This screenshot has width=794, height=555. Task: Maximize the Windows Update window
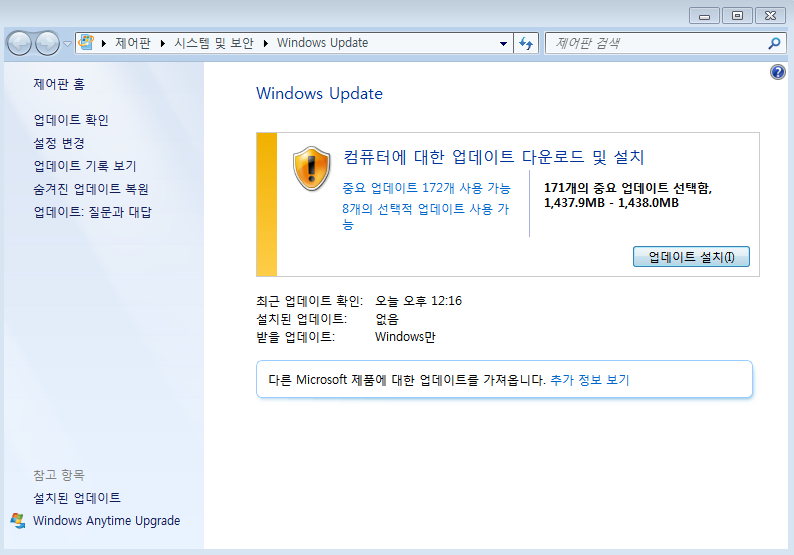pos(737,16)
